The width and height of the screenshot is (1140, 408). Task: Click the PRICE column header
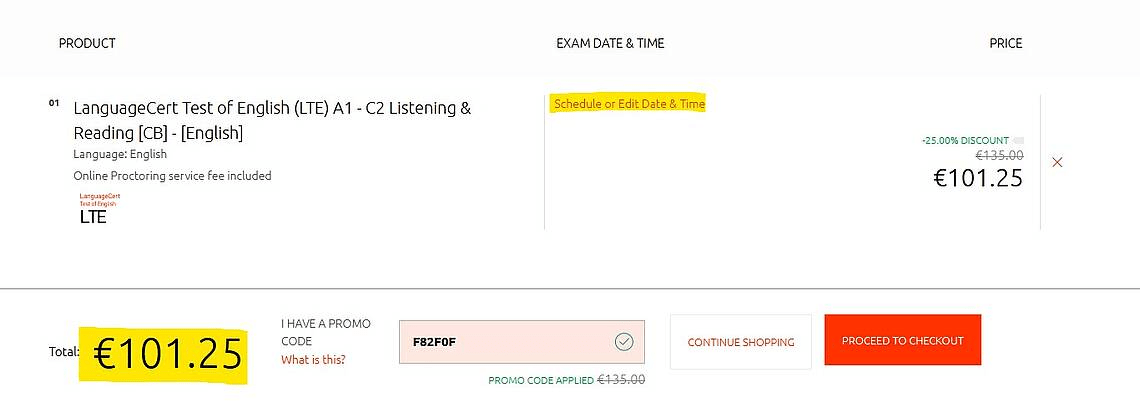(1005, 44)
